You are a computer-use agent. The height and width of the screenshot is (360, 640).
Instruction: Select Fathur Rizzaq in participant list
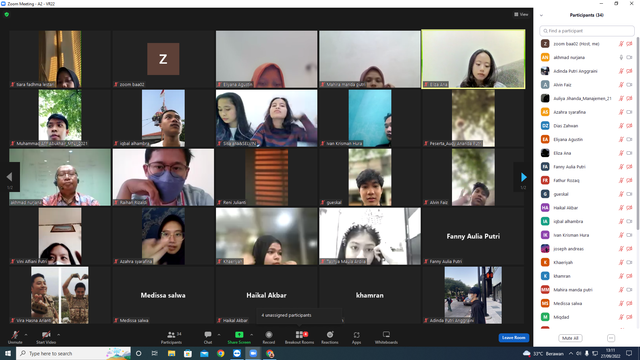click(587, 180)
